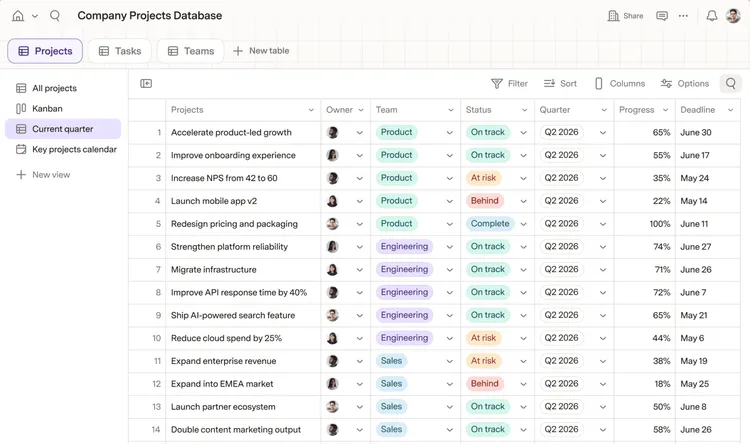This screenshot has height=444, width=750.
Task: Click owner avatar of Redesign pricing and packaging
Action: pos(332,223)
